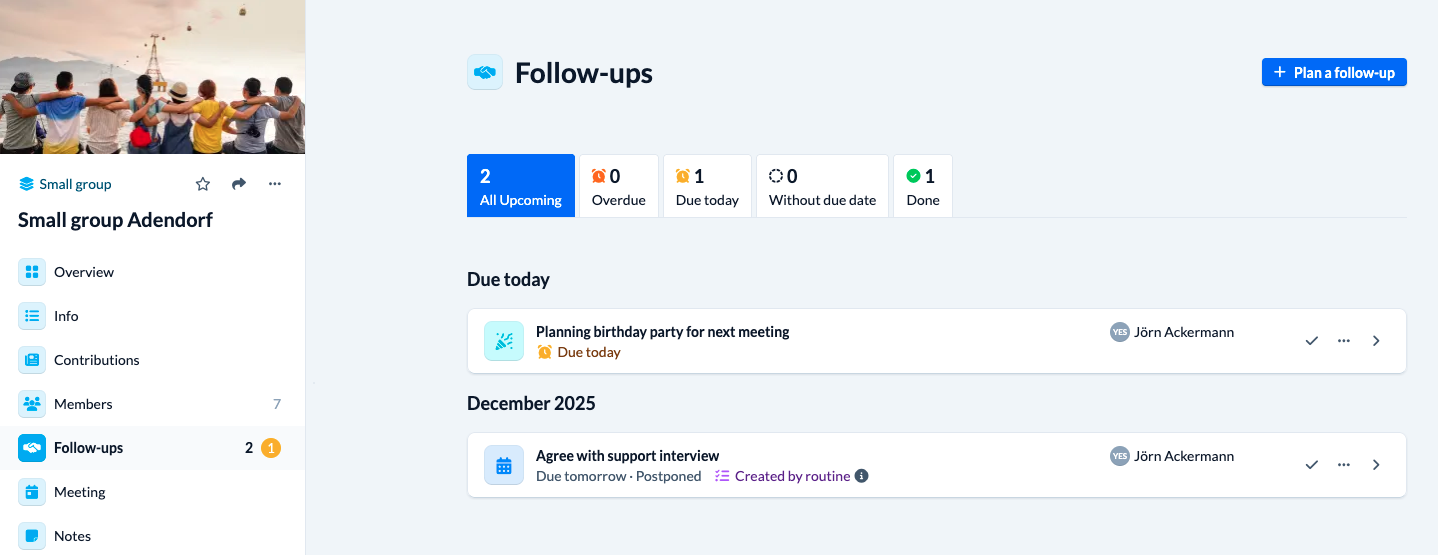Show the Members list
This screenshot has width=1438, height=555.
tap(83, 404)
